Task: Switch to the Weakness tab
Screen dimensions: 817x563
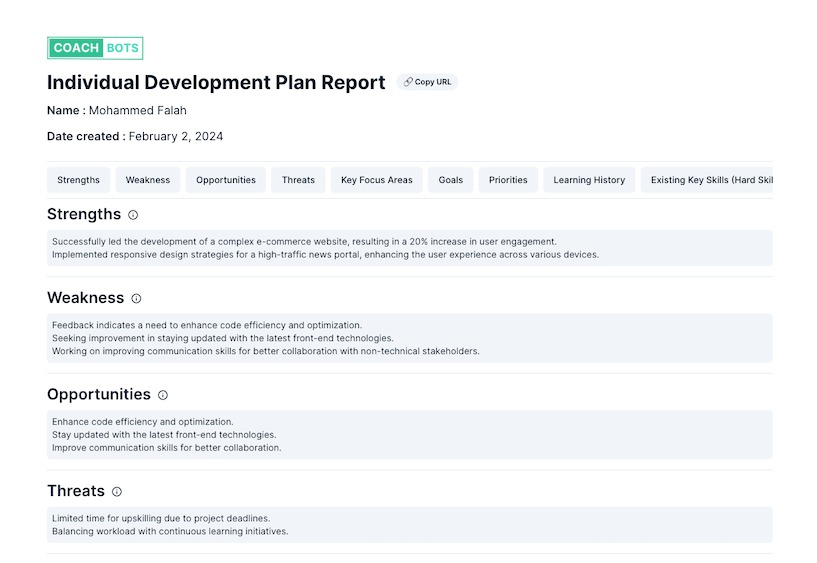Action: click(148, 180)
